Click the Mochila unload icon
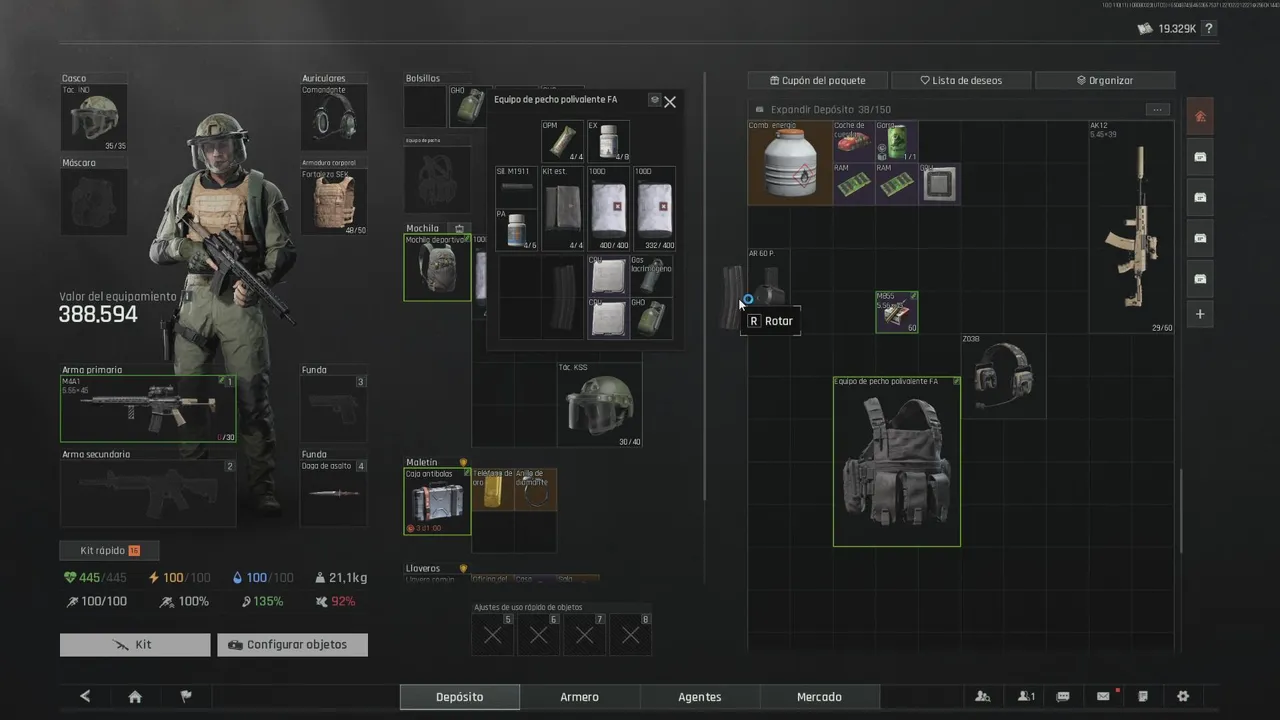The width and height of the screenshot is (1280, 720). click(x=459, y=228)
